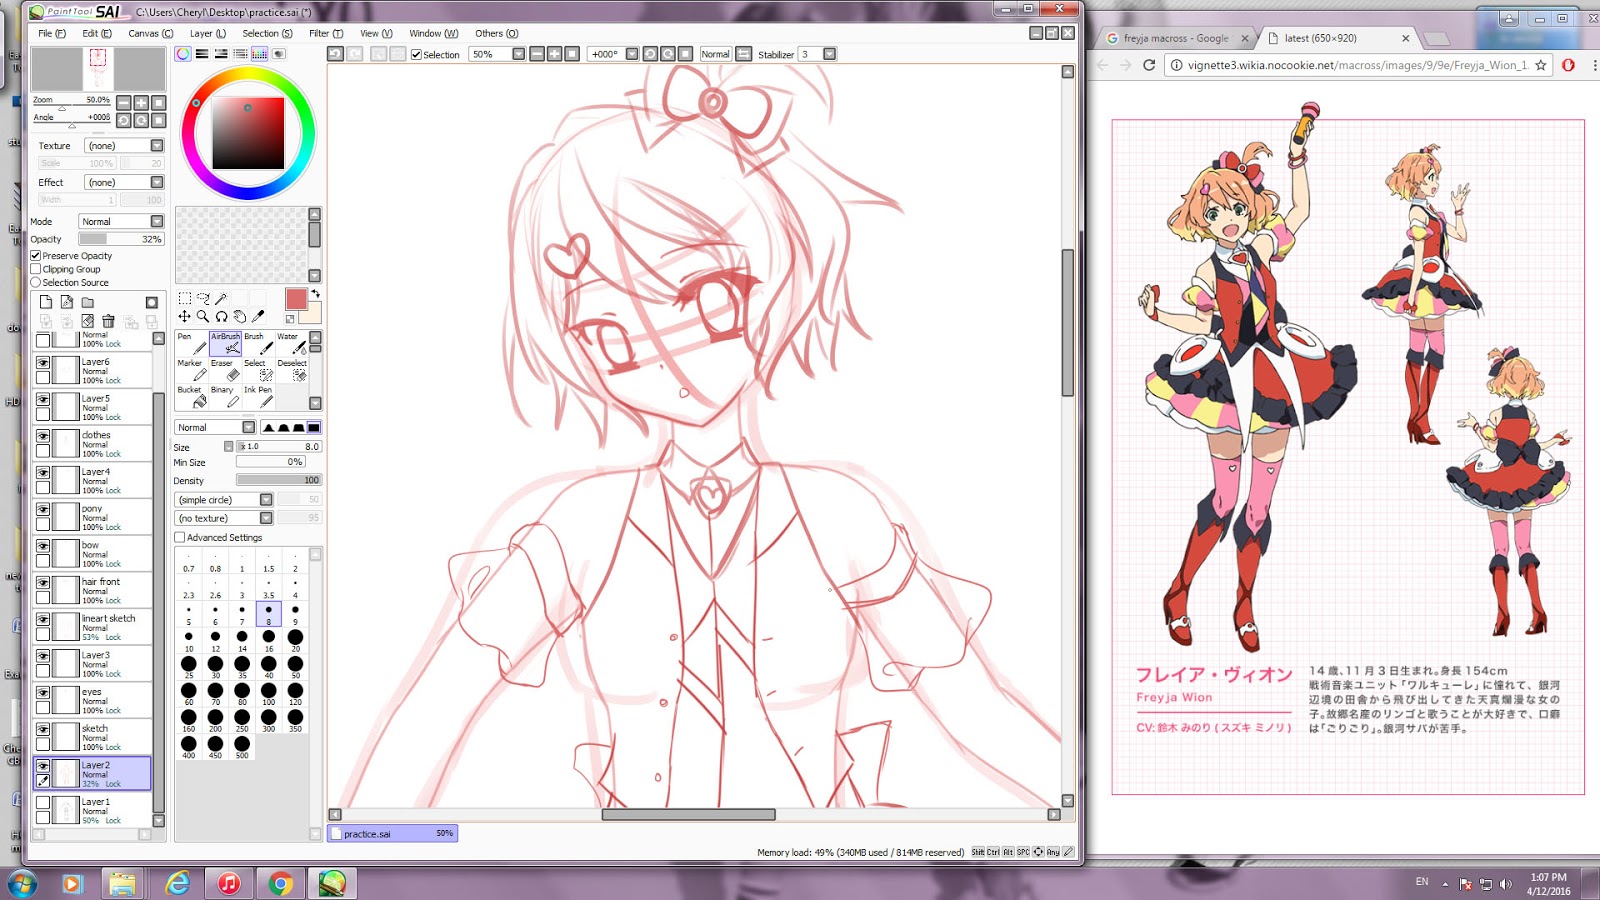Open the Windows Start menu

click(x=22, y=884)
